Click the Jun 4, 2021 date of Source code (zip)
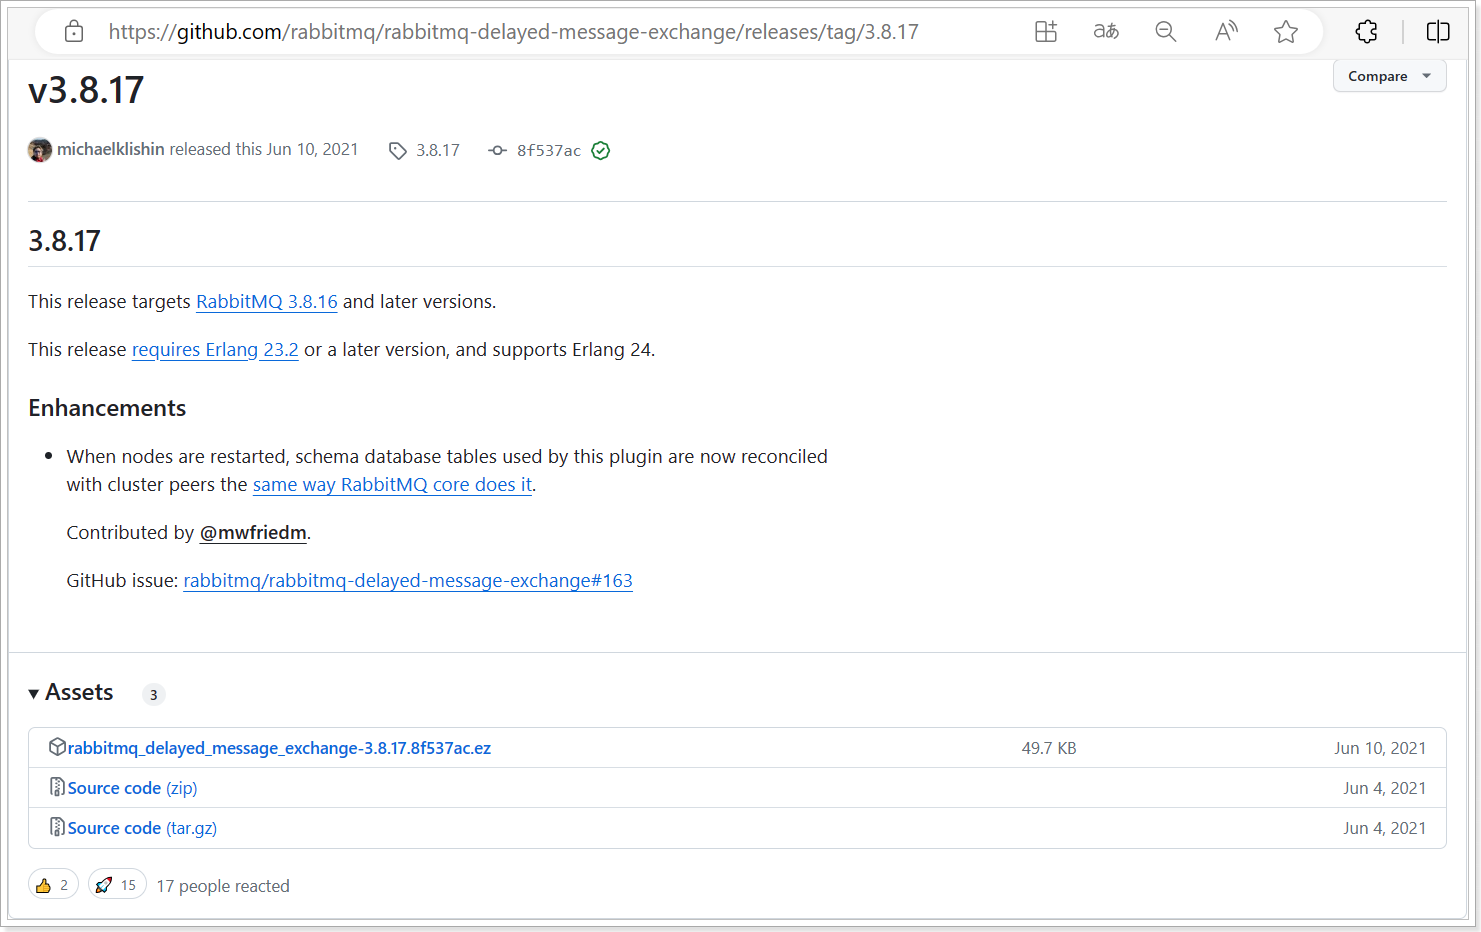Screen dimensions: 1481x932 point(1384,788)
